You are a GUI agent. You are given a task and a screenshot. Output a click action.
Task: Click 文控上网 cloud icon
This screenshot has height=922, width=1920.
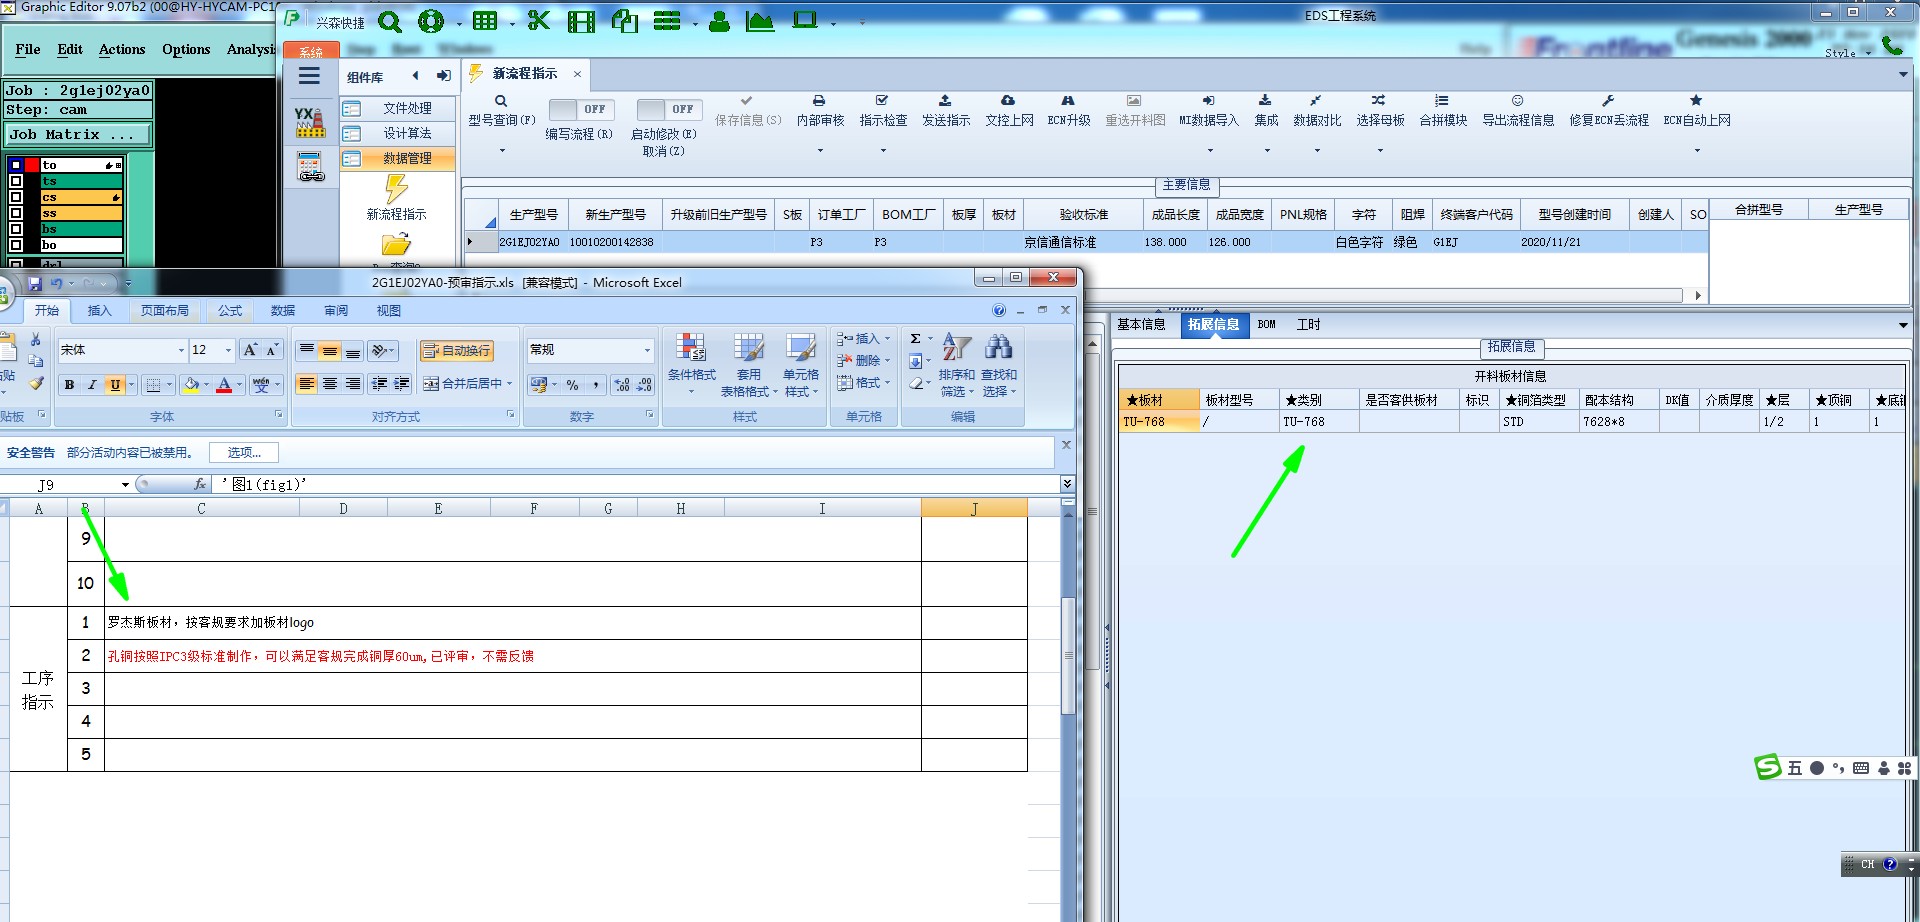pyautogui.click(x=1008, y=101)
